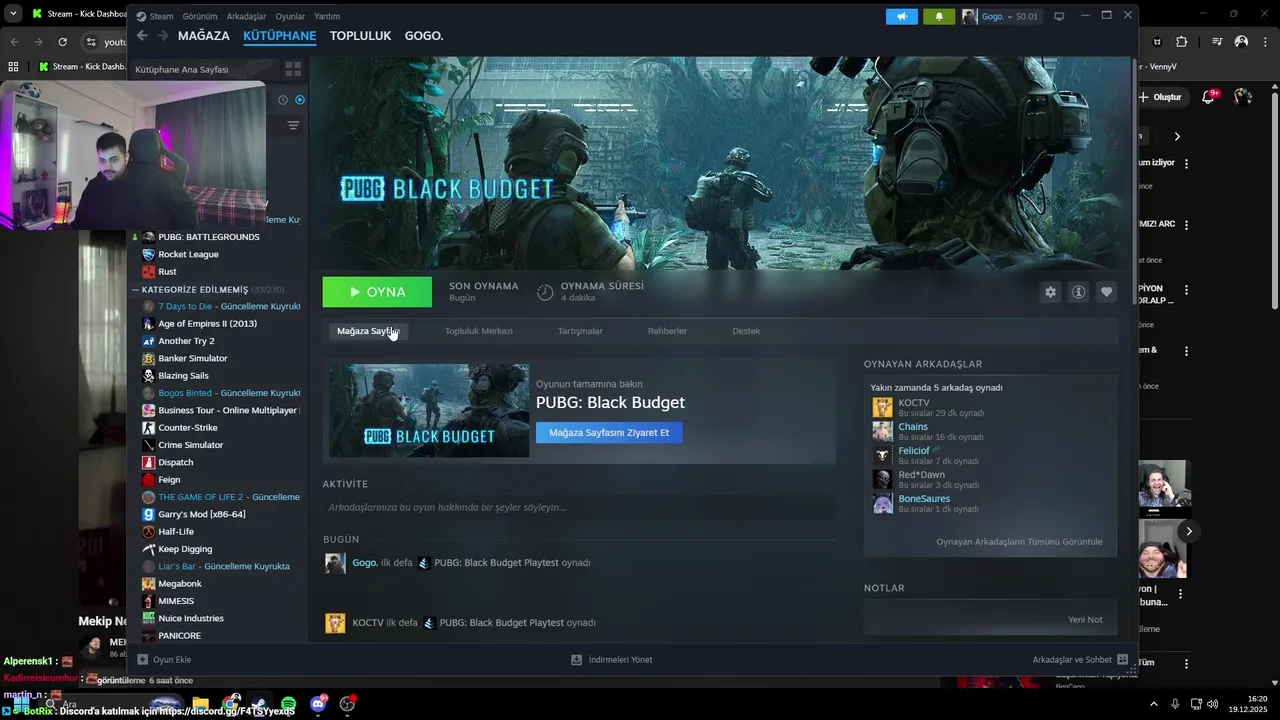Screen dimensions: 1280x720
Task: Click Oynayan Arkadaşların Tümünü Görüntüle link
Action: (1019, 542)
